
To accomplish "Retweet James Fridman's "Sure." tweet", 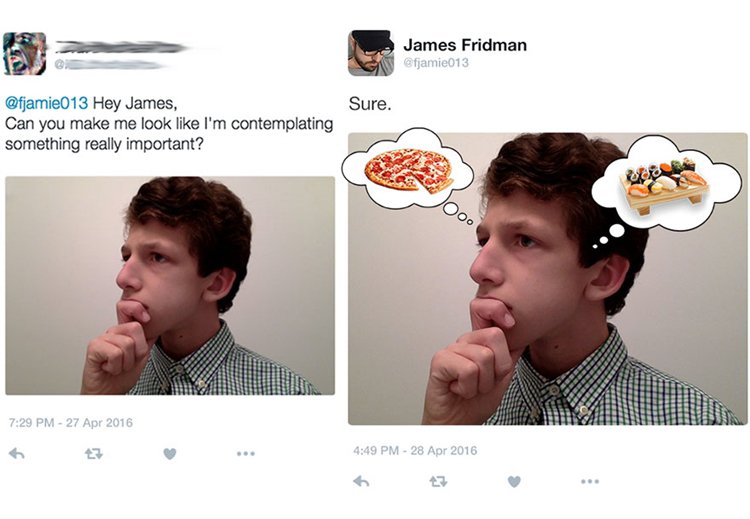I will [x=438, y=481].
